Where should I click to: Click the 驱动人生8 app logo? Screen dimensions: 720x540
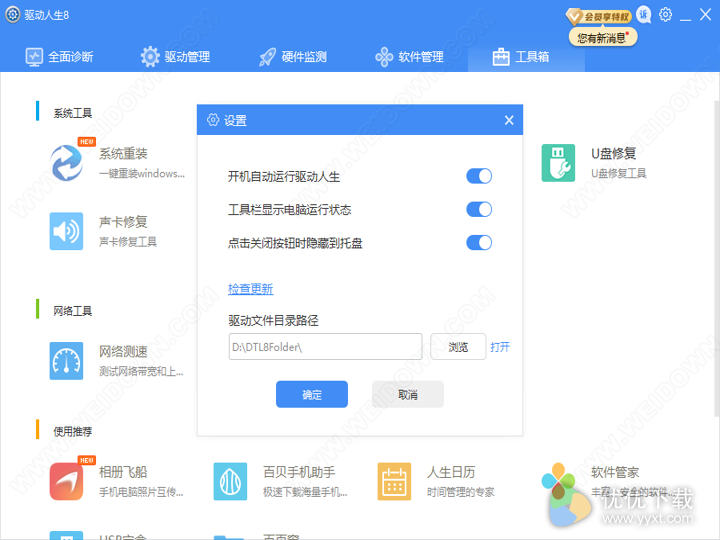pos(12,15)
